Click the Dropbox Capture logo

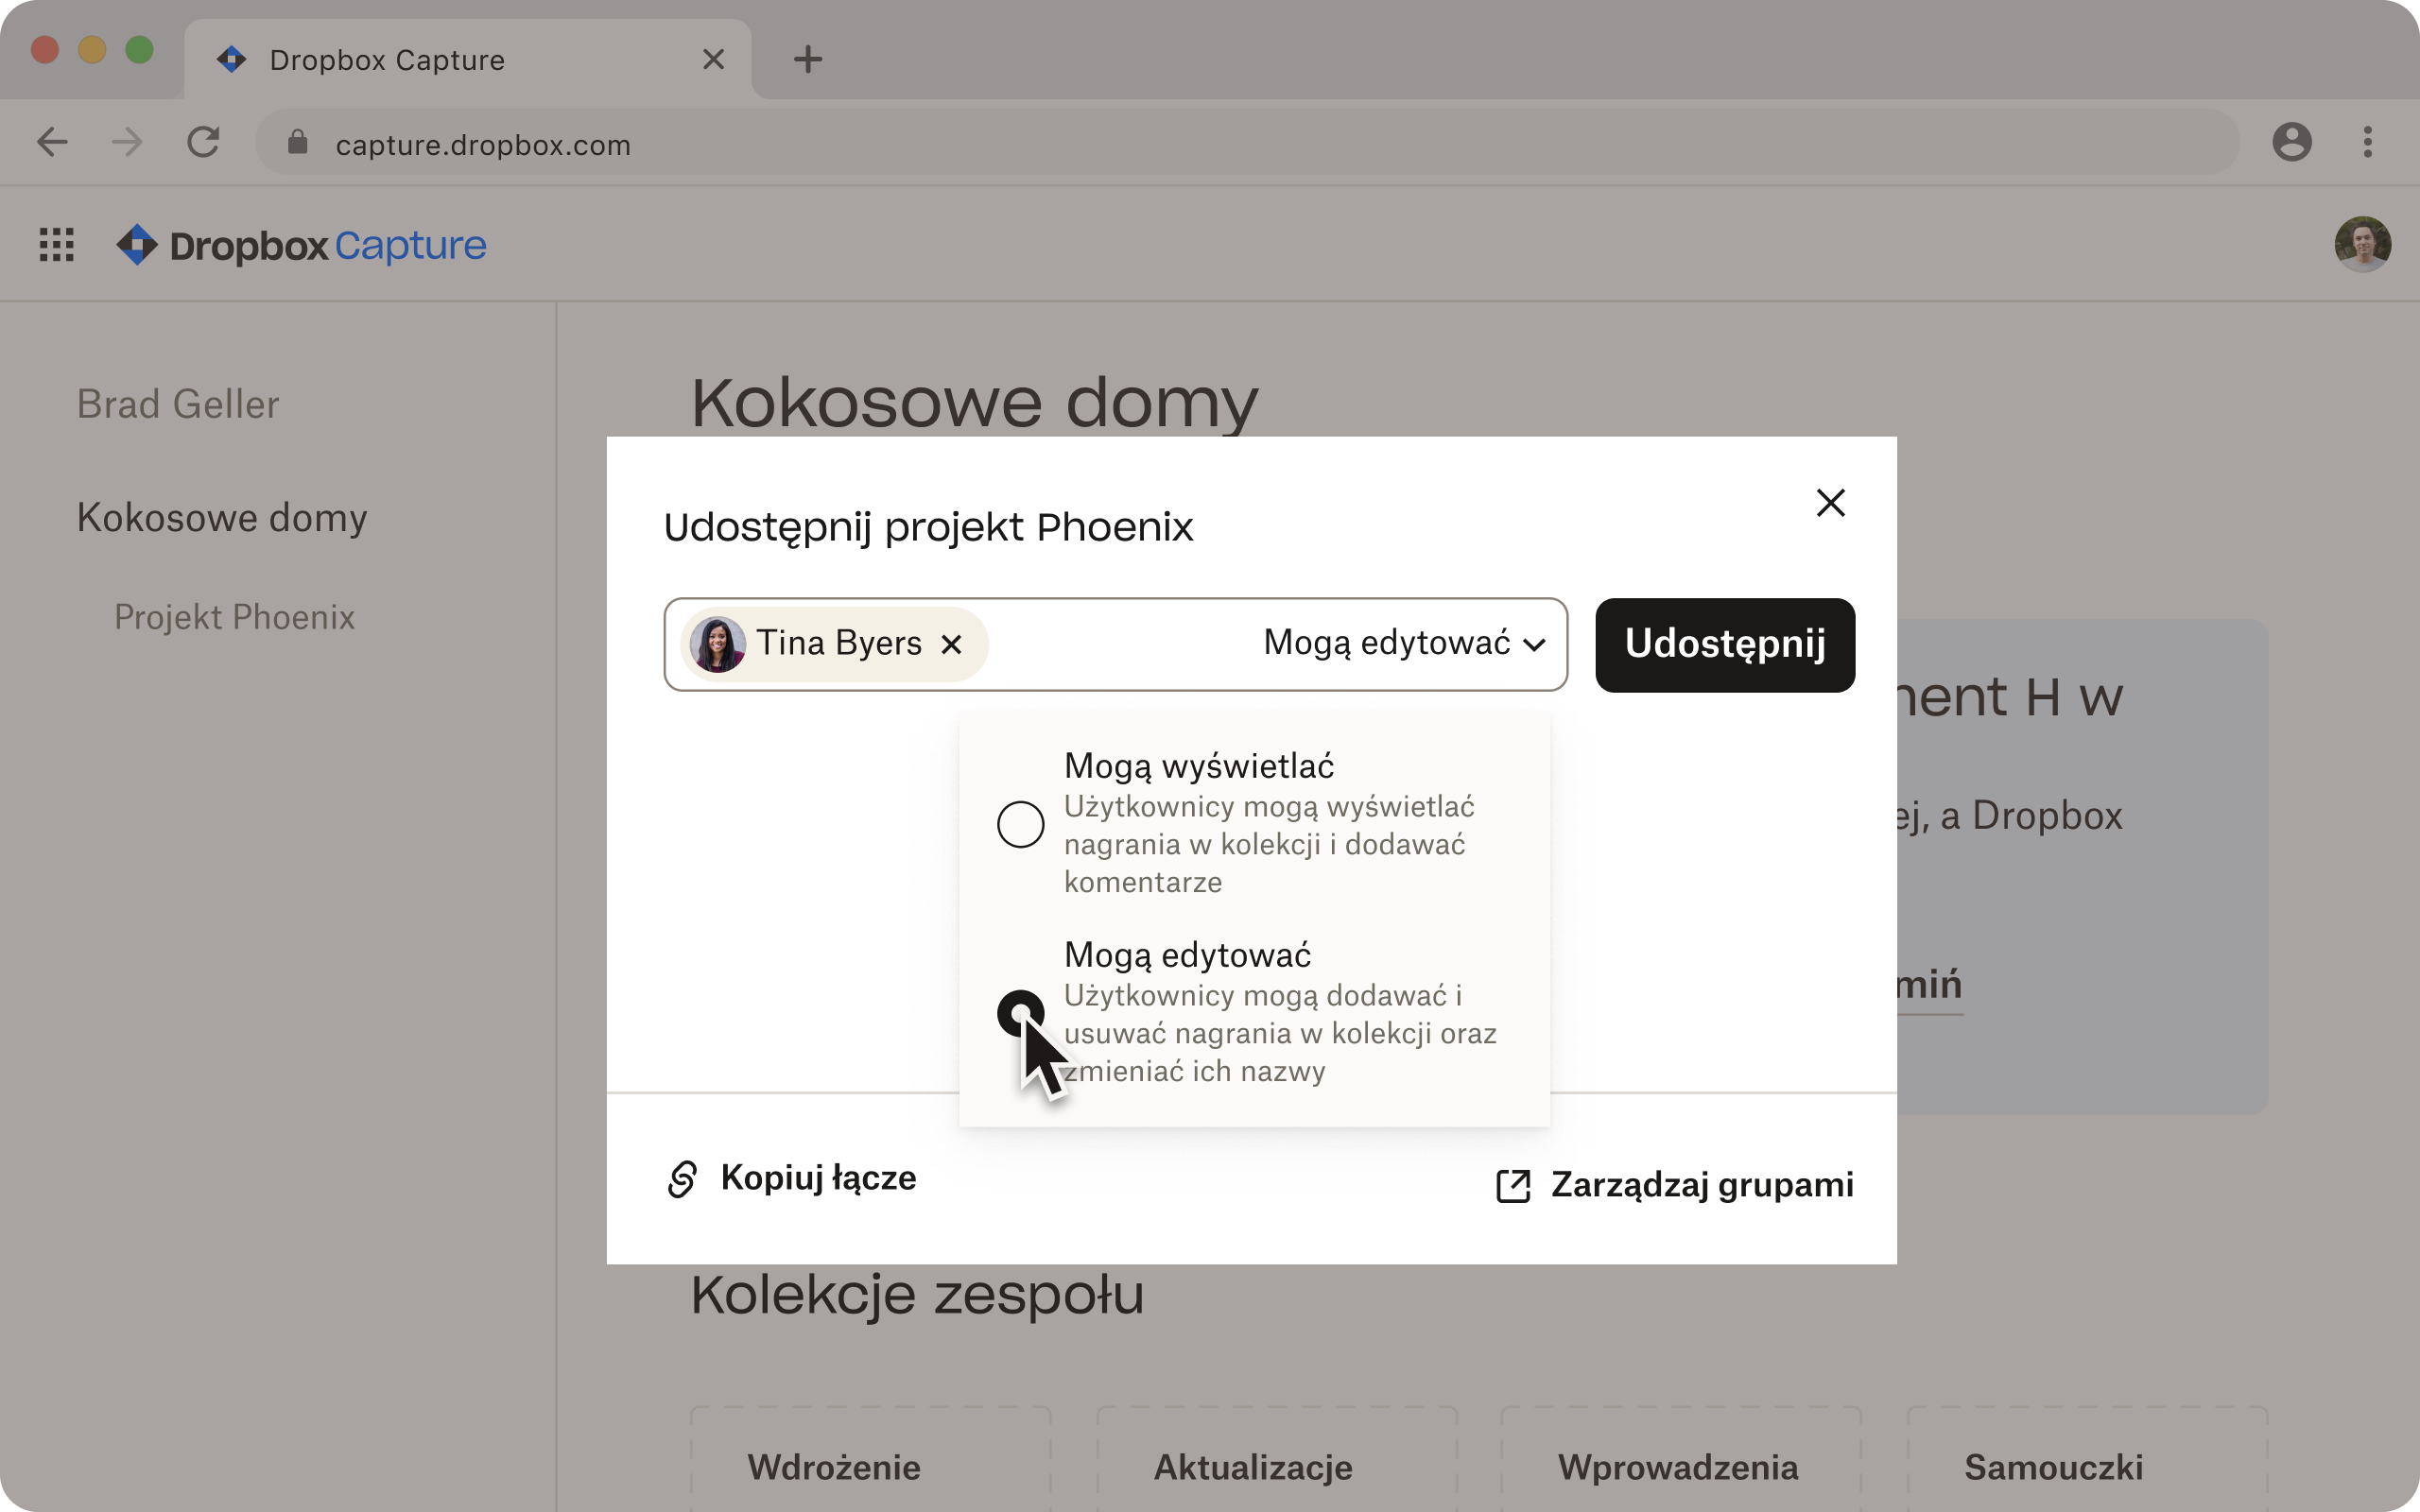click(301, 245)
